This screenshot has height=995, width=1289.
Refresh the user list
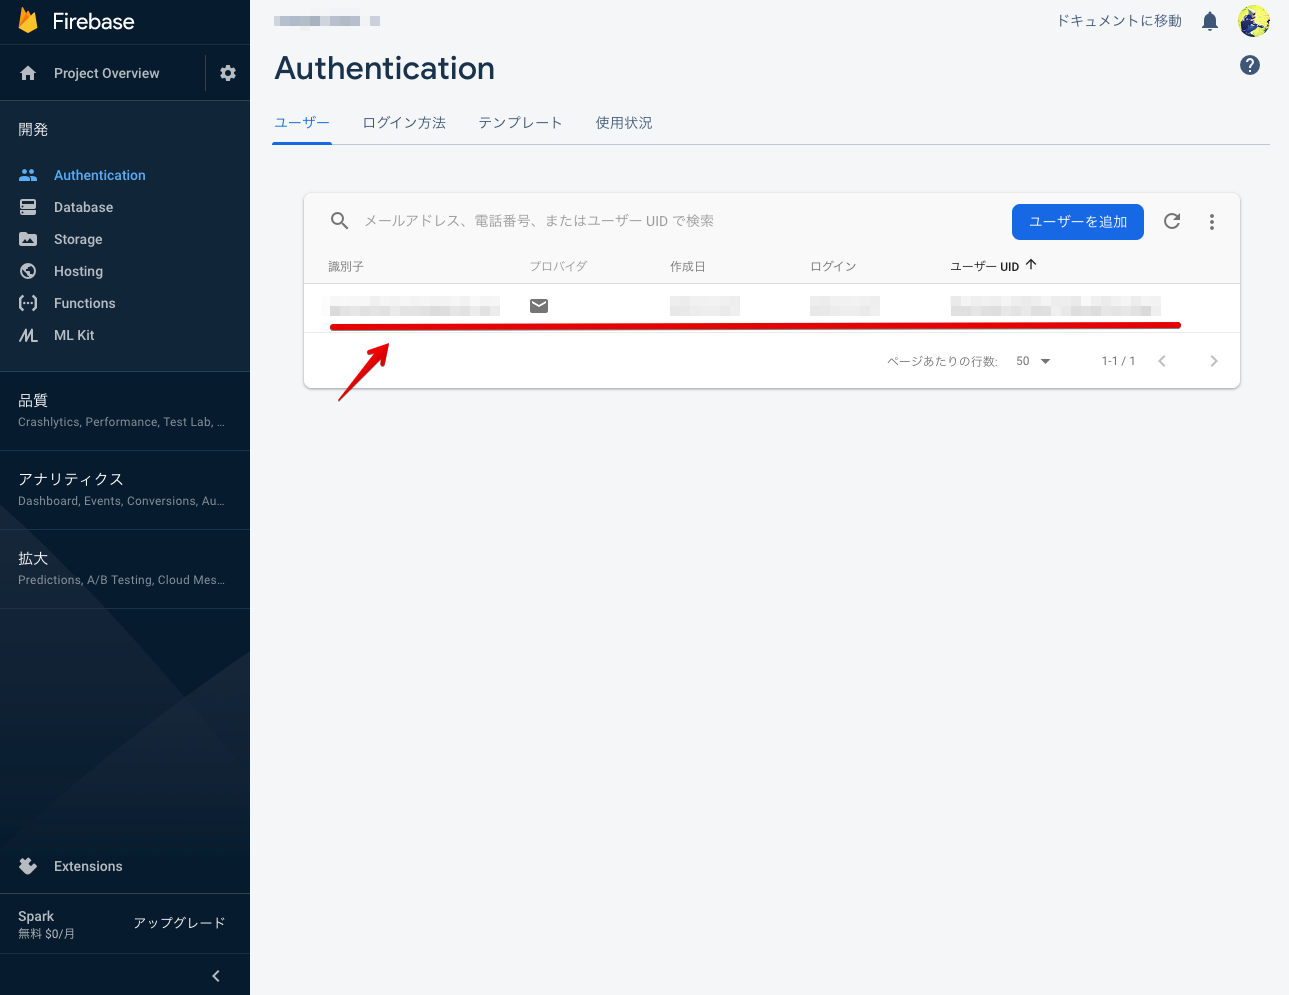1172,221
